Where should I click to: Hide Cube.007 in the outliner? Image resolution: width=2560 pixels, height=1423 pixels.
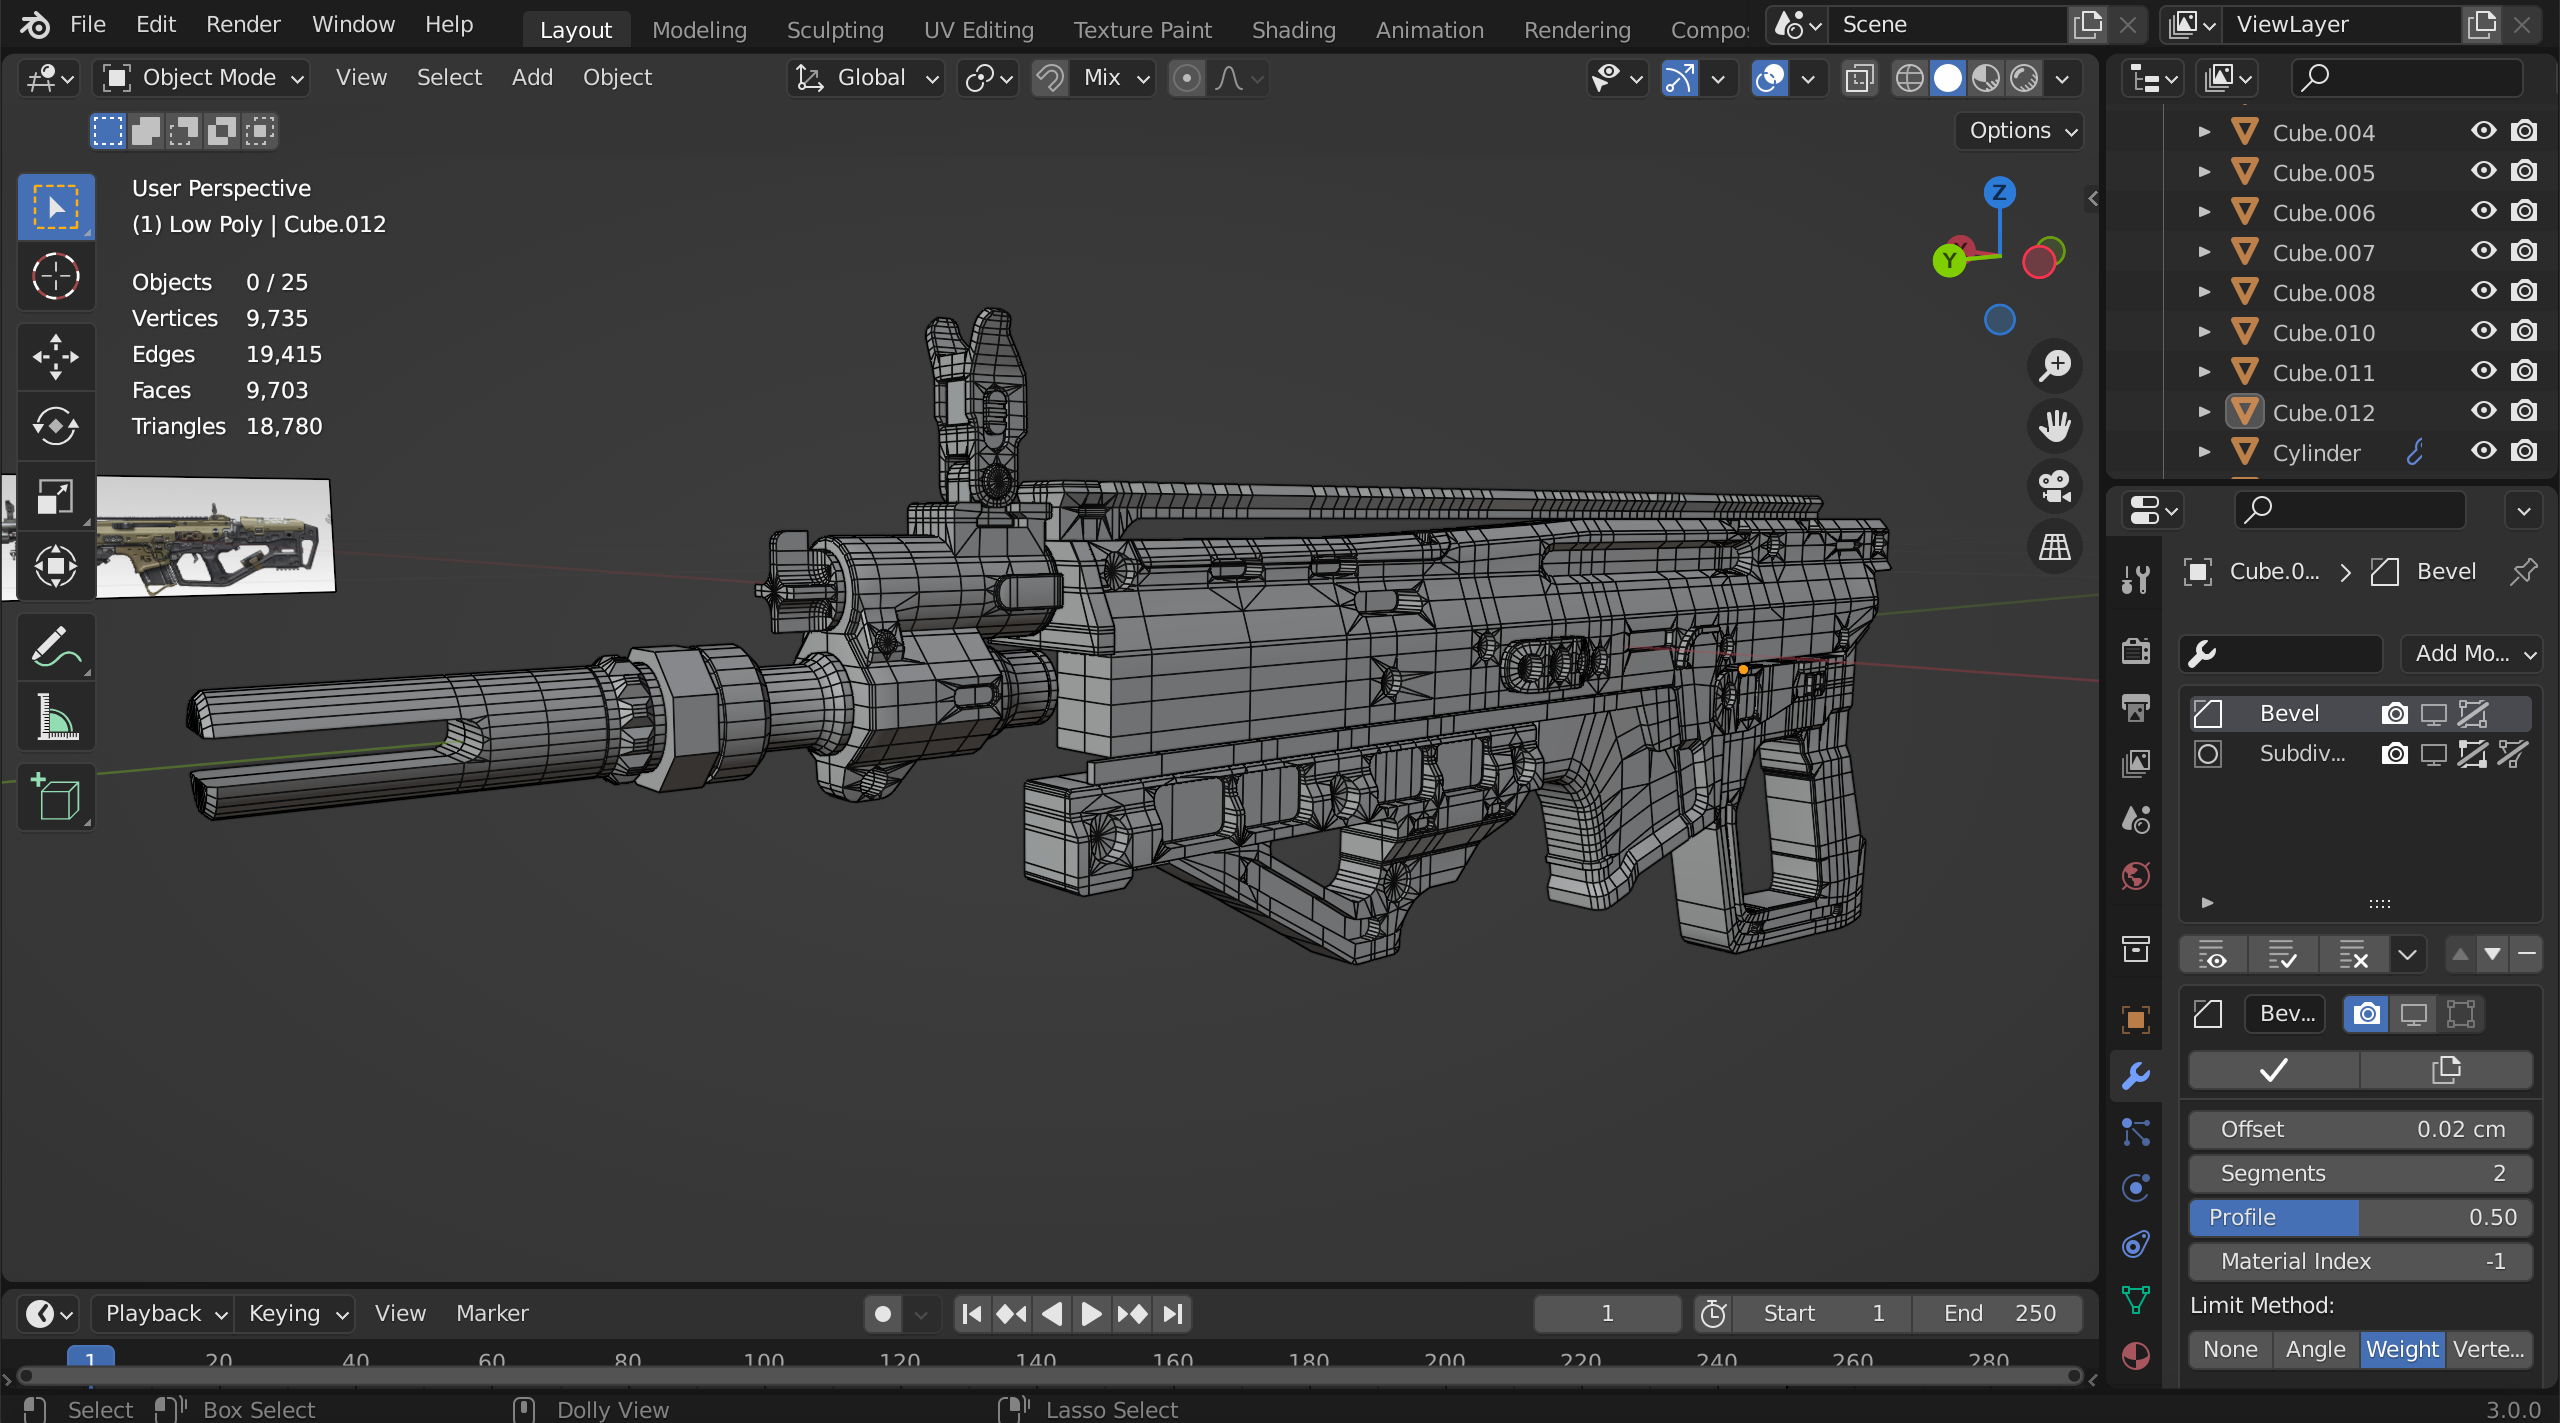(2483, 252)
